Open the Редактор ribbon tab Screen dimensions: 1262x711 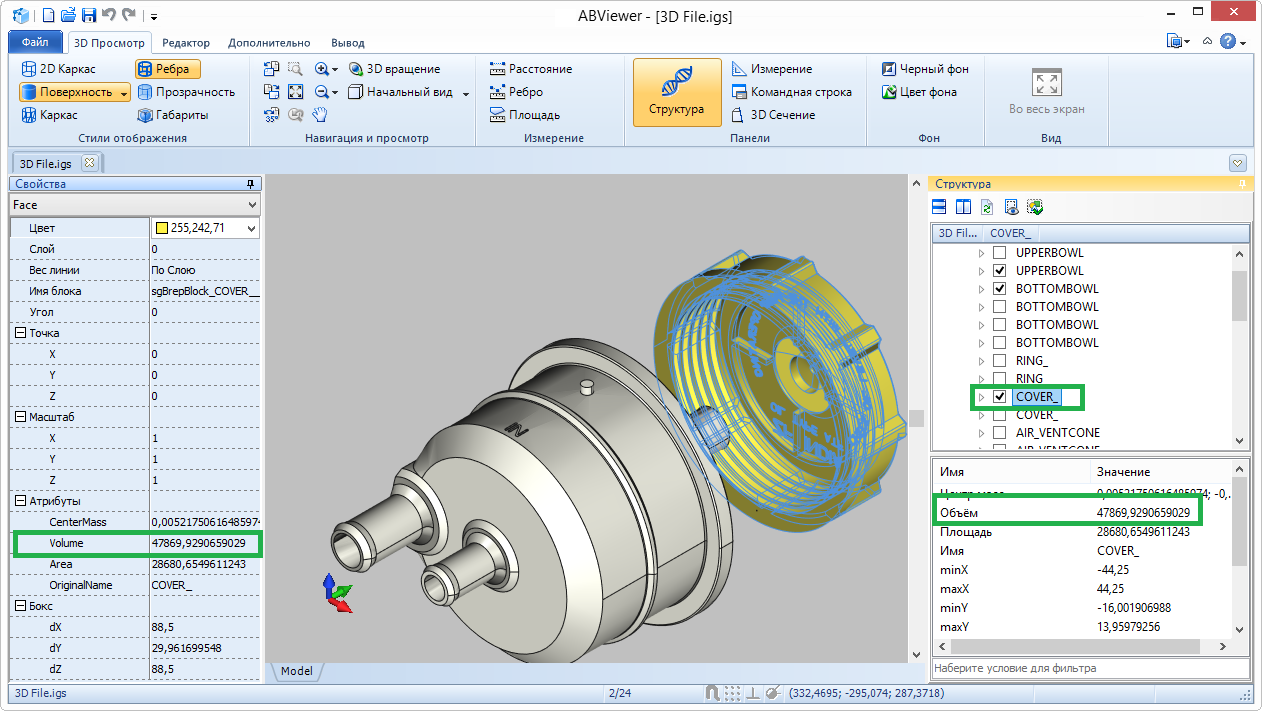tap(186, 43)
